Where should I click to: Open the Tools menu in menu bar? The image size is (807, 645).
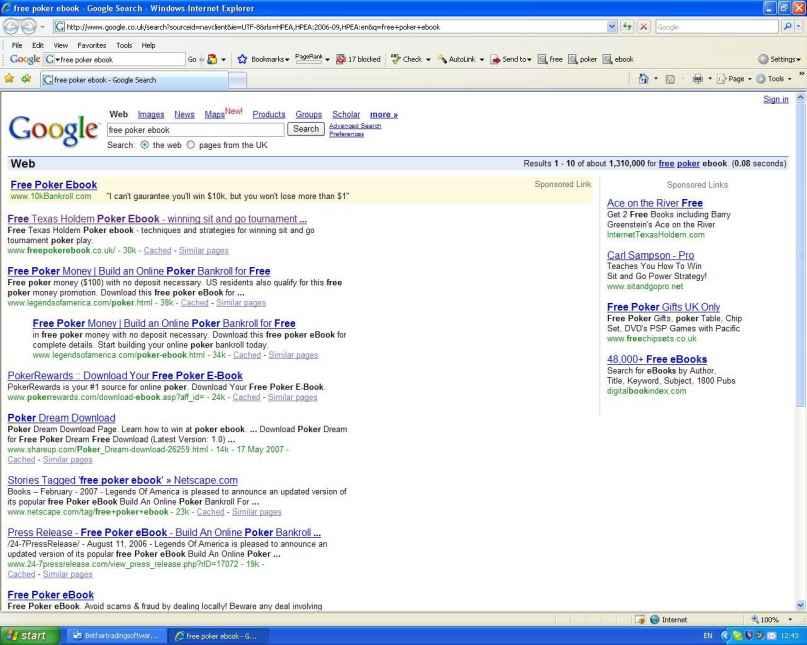pyautogui.click(x=123, y=45)
